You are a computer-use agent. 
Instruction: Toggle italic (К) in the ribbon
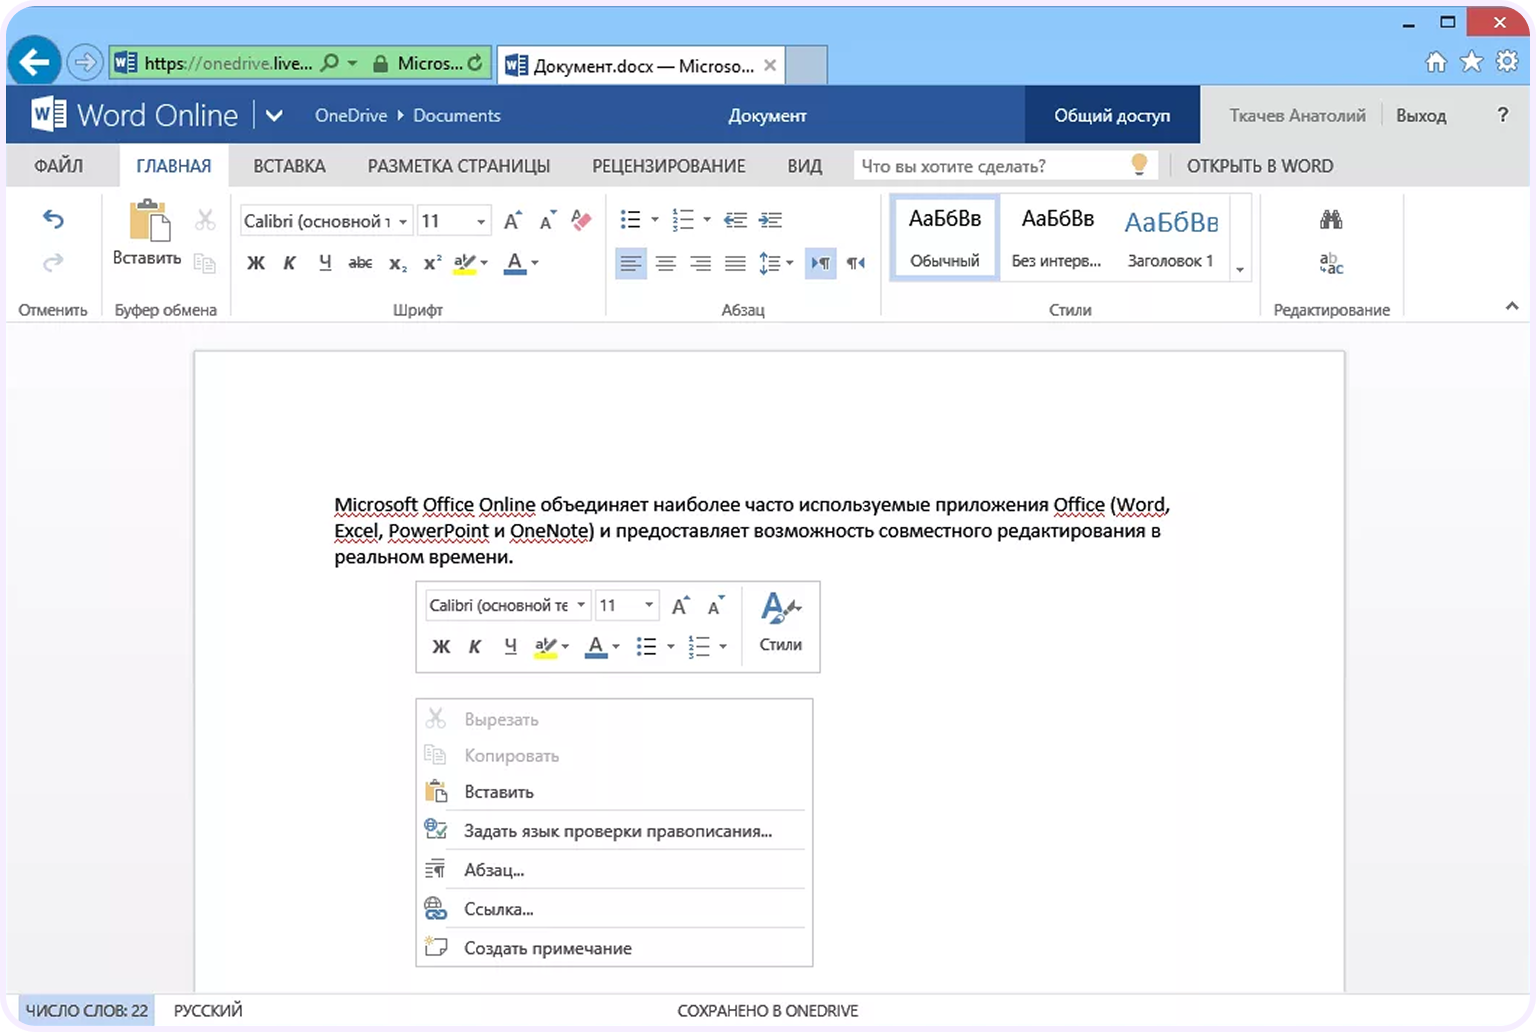coord(290,263)
